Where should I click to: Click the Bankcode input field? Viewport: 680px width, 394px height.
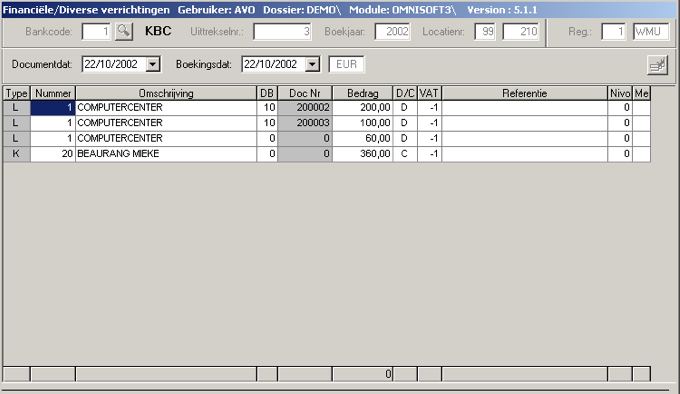tap(96, 32)
